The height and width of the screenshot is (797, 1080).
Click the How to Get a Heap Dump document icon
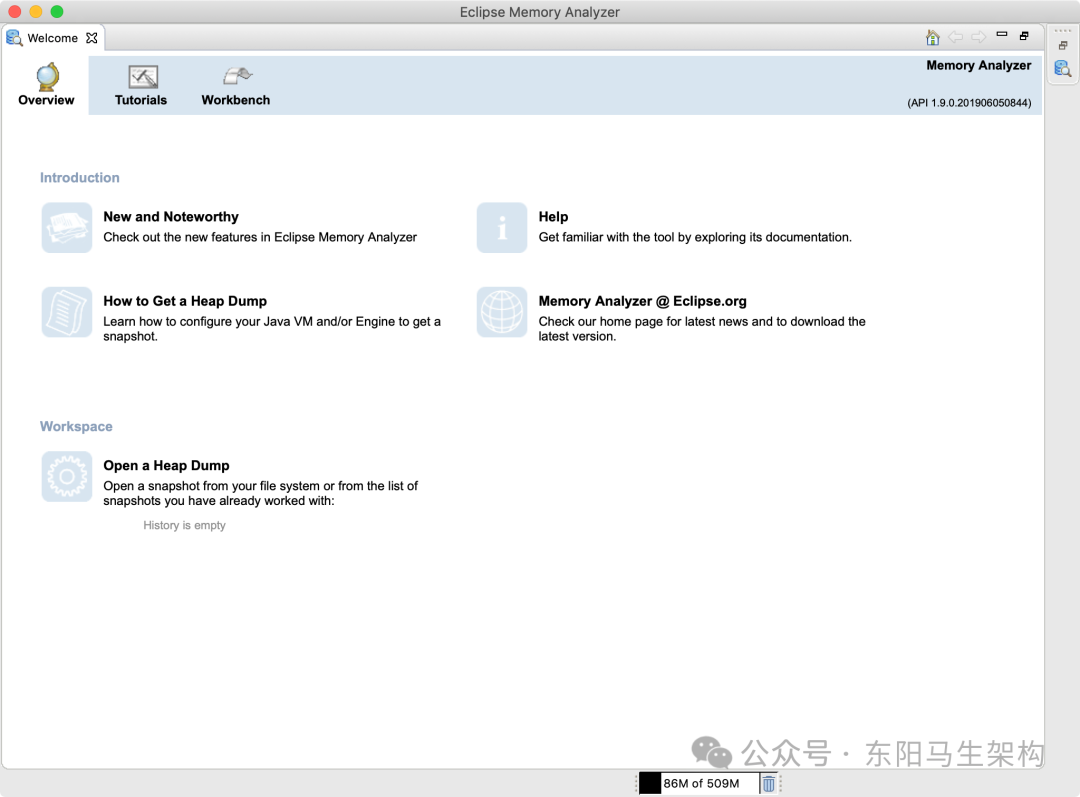pos(67,312)
